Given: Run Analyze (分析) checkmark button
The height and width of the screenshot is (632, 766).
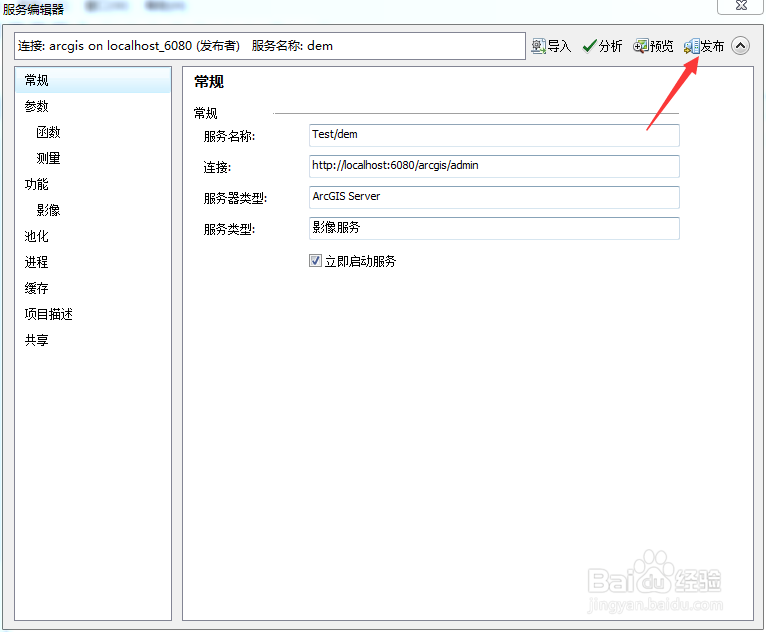Looking at the screenshot, I should point(602,46).
